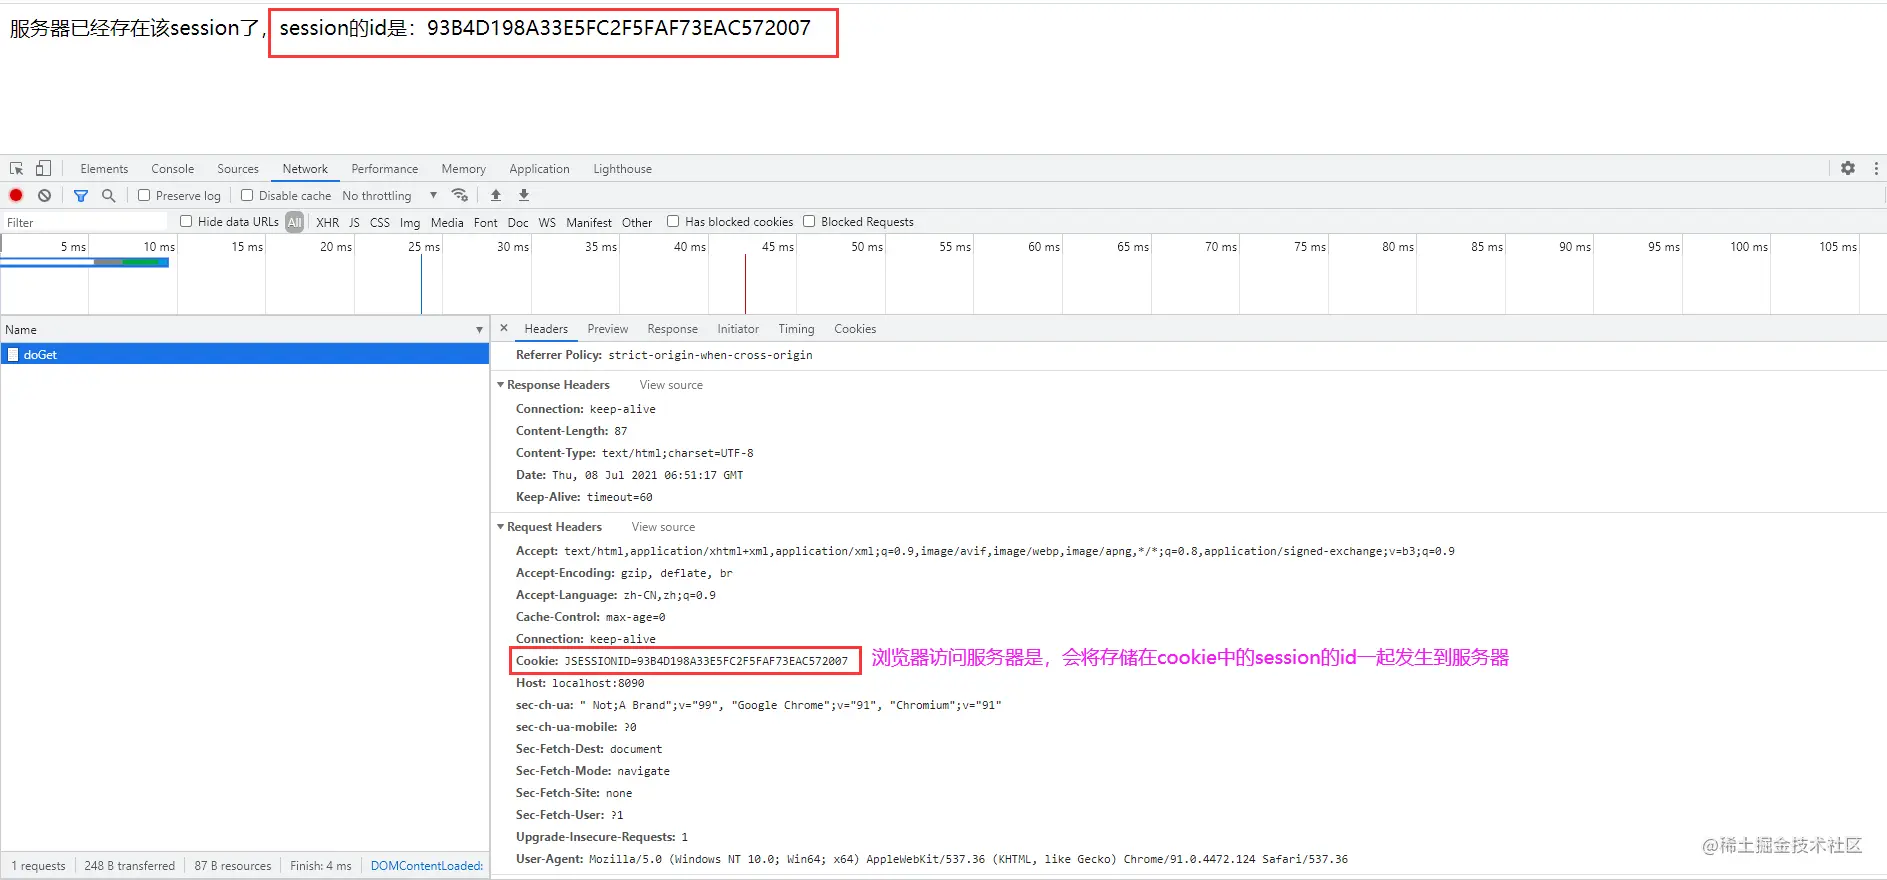
Task: Open the Cookies details tab
Action: click(x=855, y=329)
